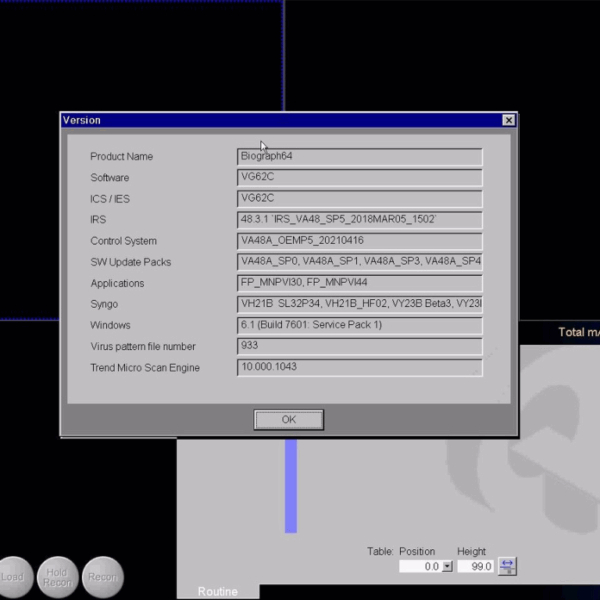Click the Table Position value field
600x600 pixels.
[x=419, y=566]
